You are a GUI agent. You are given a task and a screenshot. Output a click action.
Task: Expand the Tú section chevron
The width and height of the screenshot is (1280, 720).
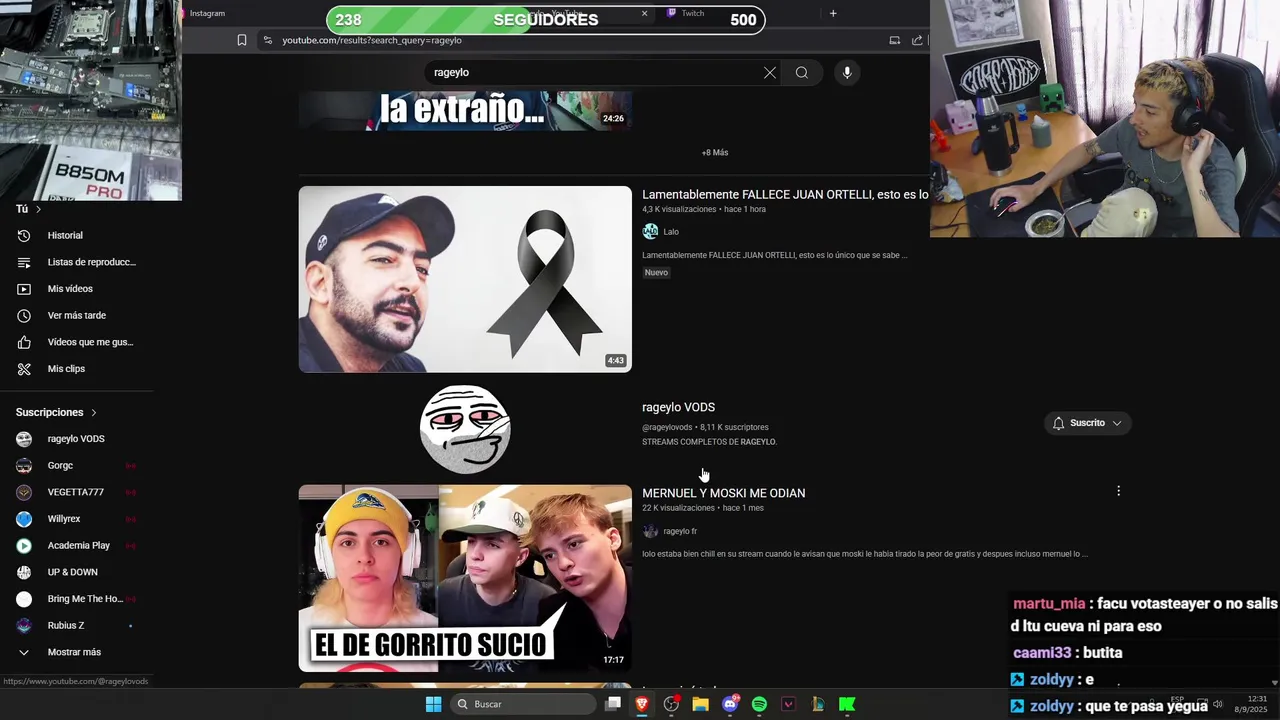(38, 209)
